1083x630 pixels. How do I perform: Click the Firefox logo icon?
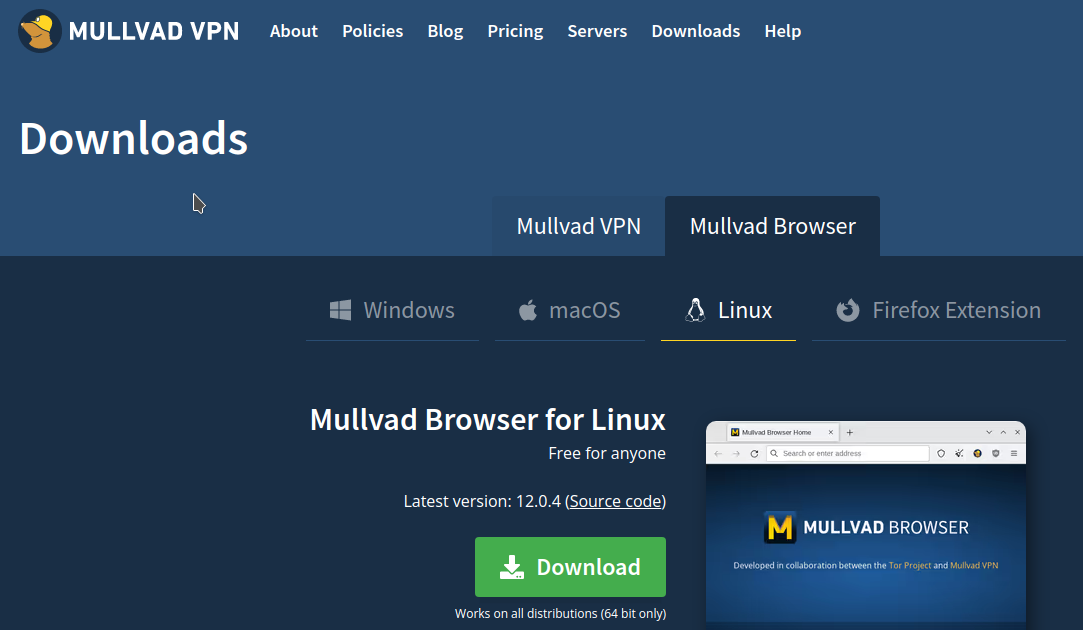[848, 310]
